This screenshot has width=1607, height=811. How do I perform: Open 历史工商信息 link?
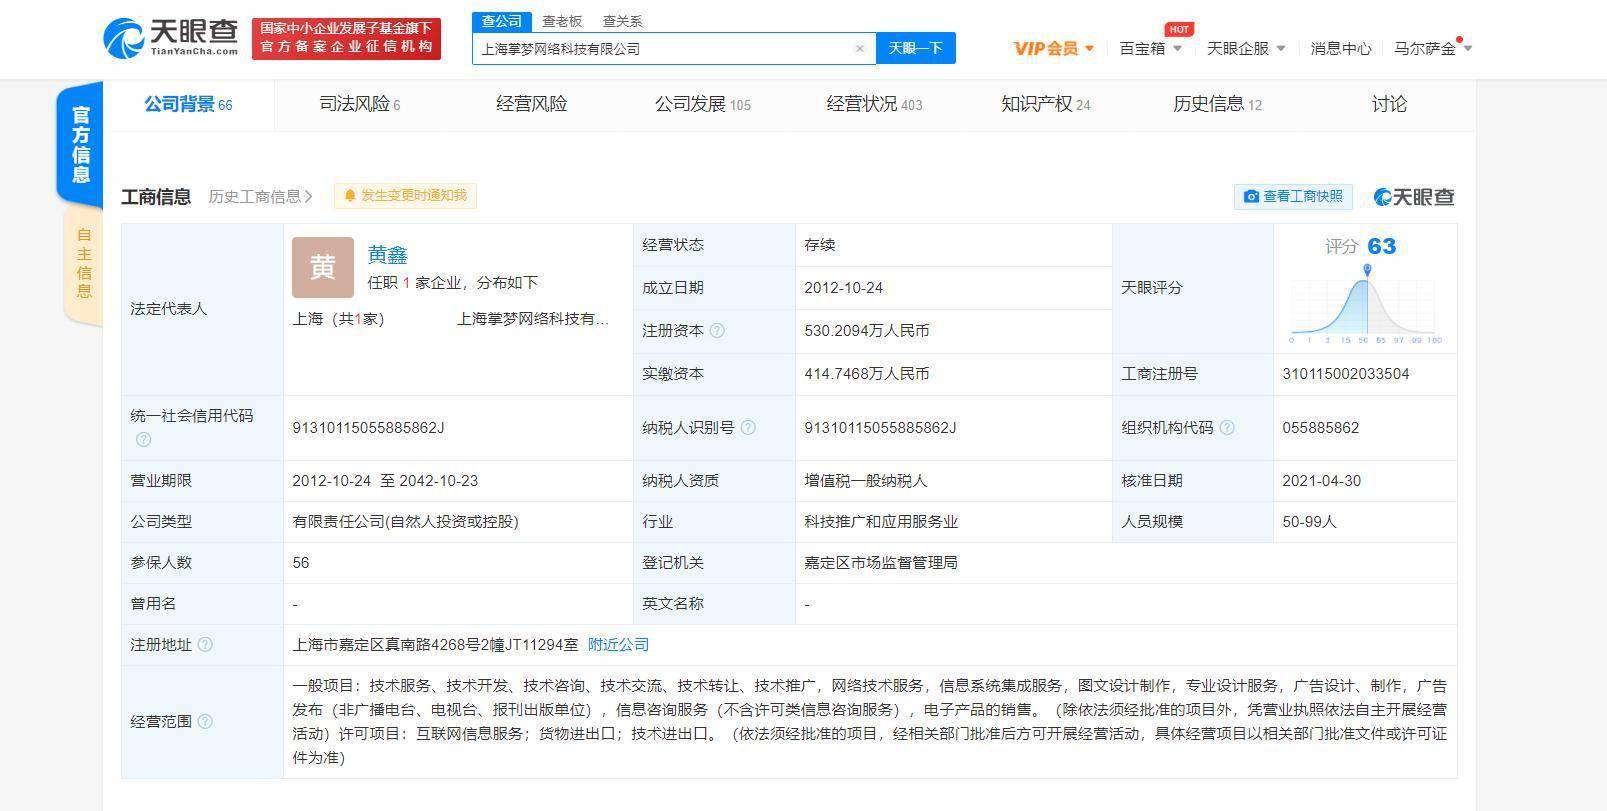260,196
